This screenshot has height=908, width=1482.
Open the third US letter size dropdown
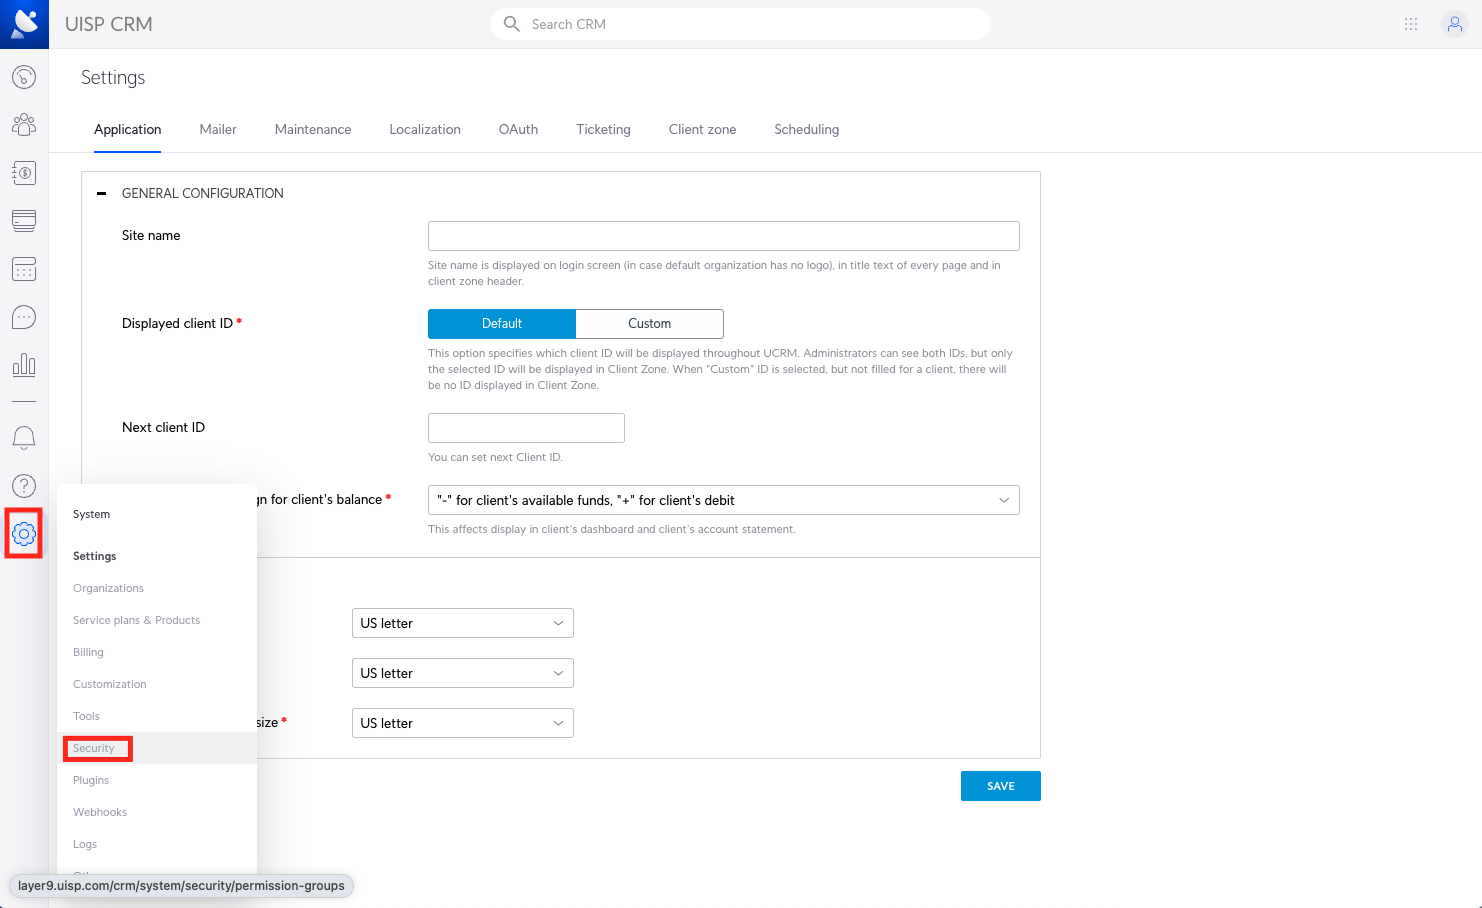463,723
